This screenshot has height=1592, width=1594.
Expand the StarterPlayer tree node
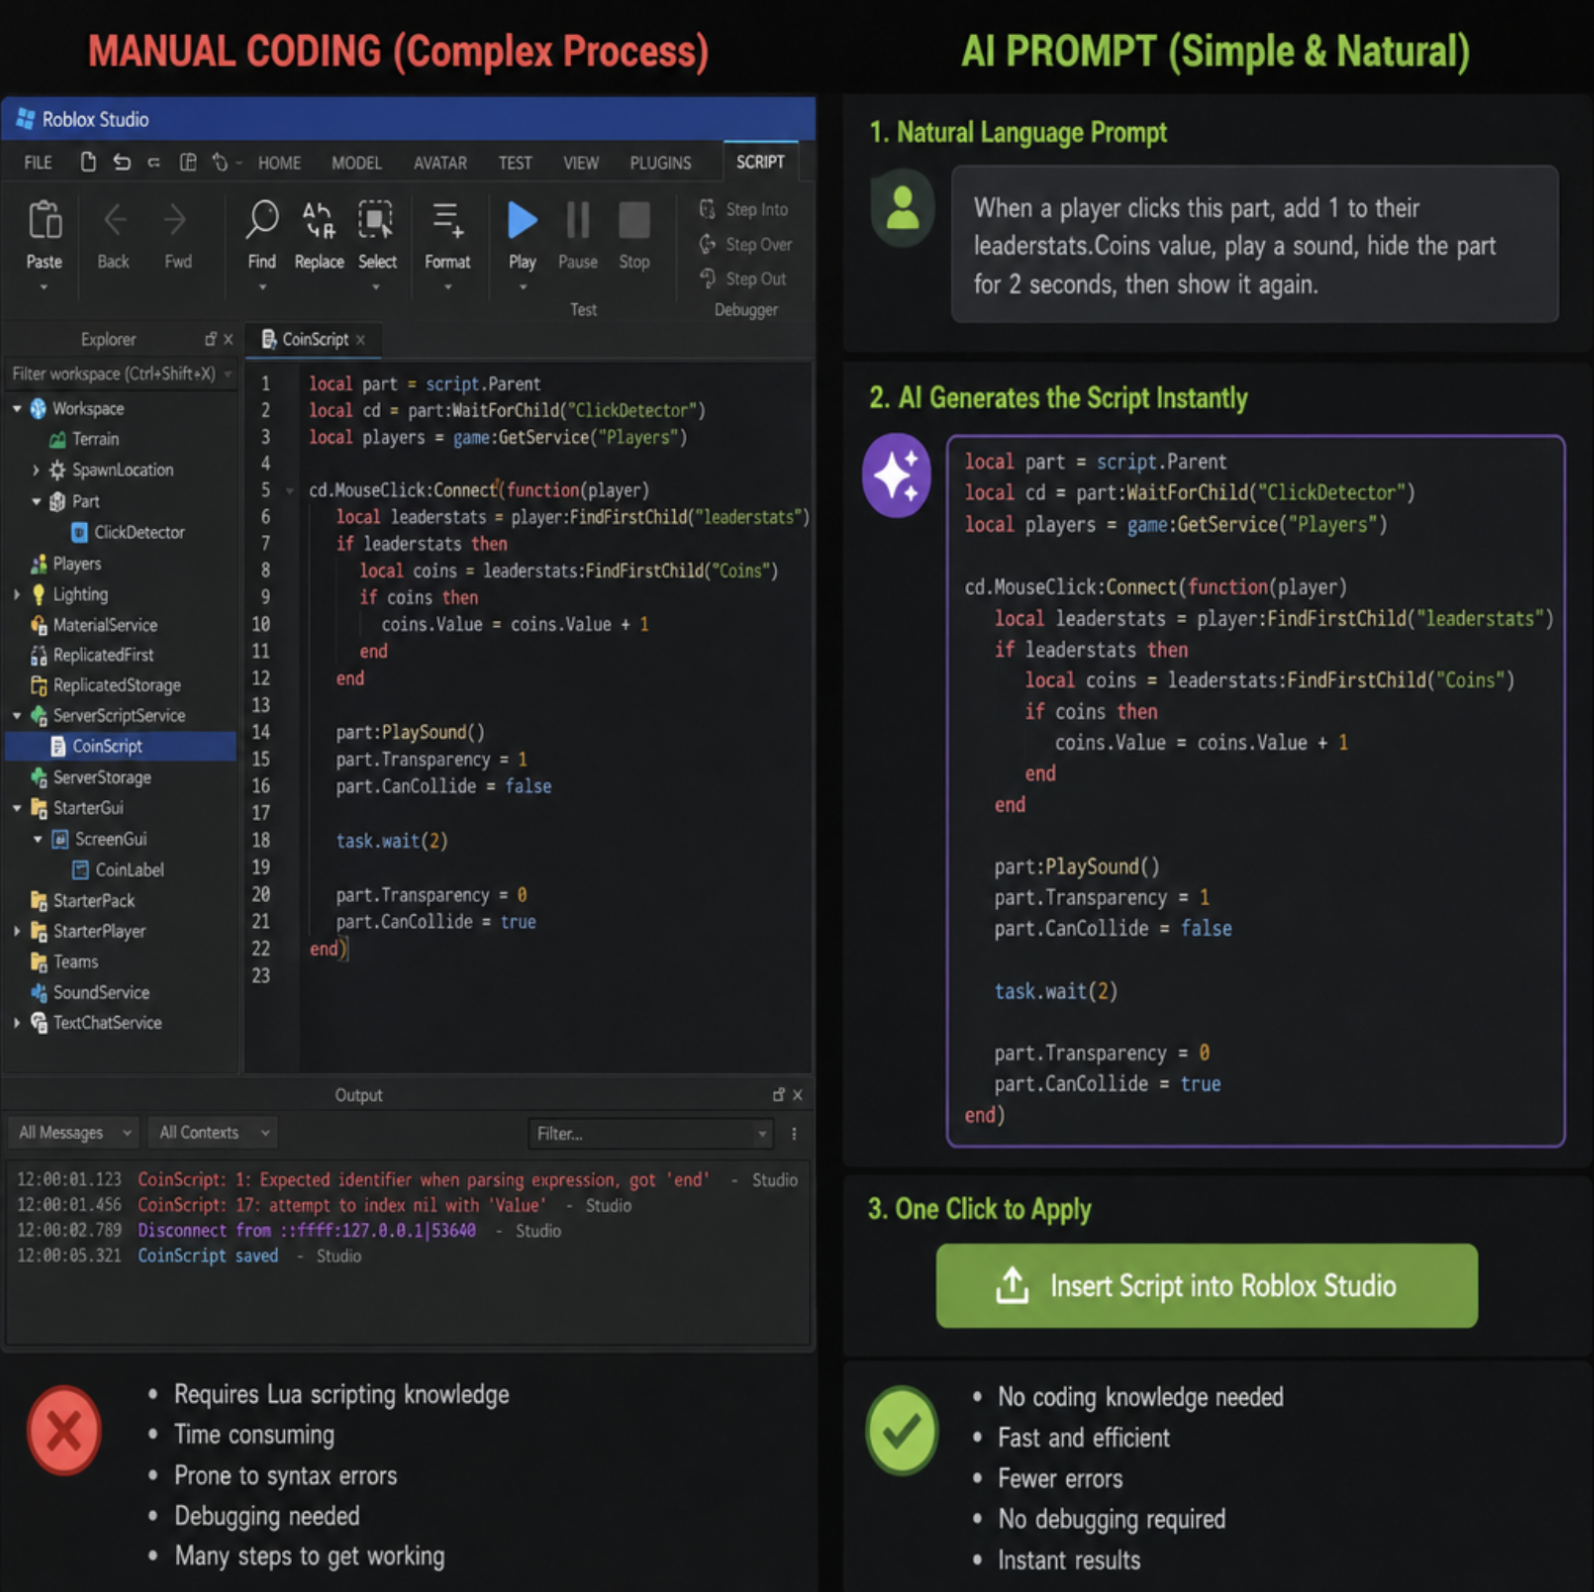(17, 931)
